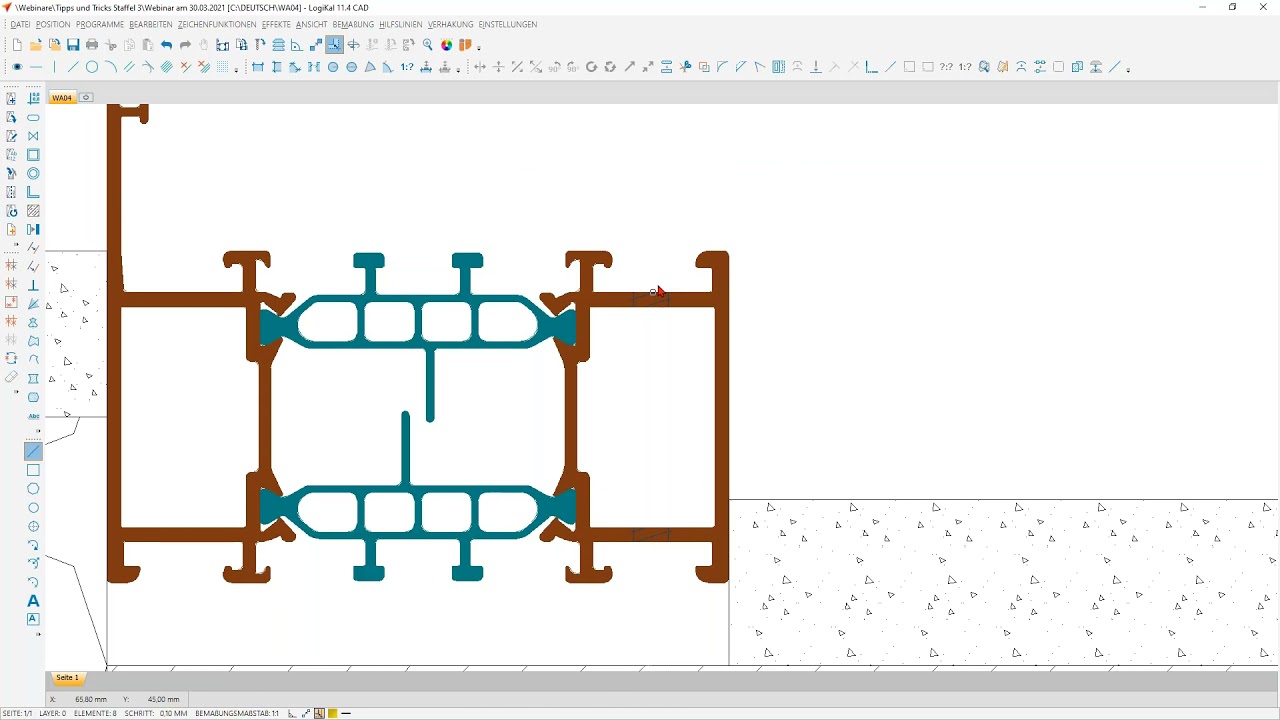
Task: Choose the vertical line drawing tool
Action: click(55, 67)
